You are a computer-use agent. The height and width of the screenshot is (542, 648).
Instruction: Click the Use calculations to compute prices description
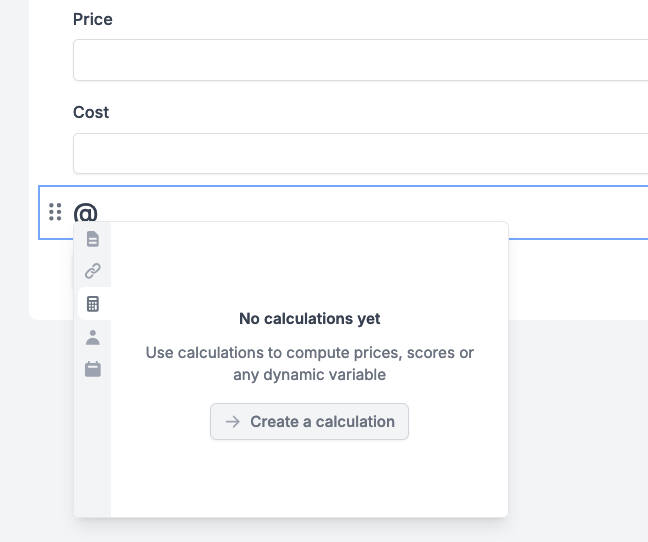(x=310, y=364)
